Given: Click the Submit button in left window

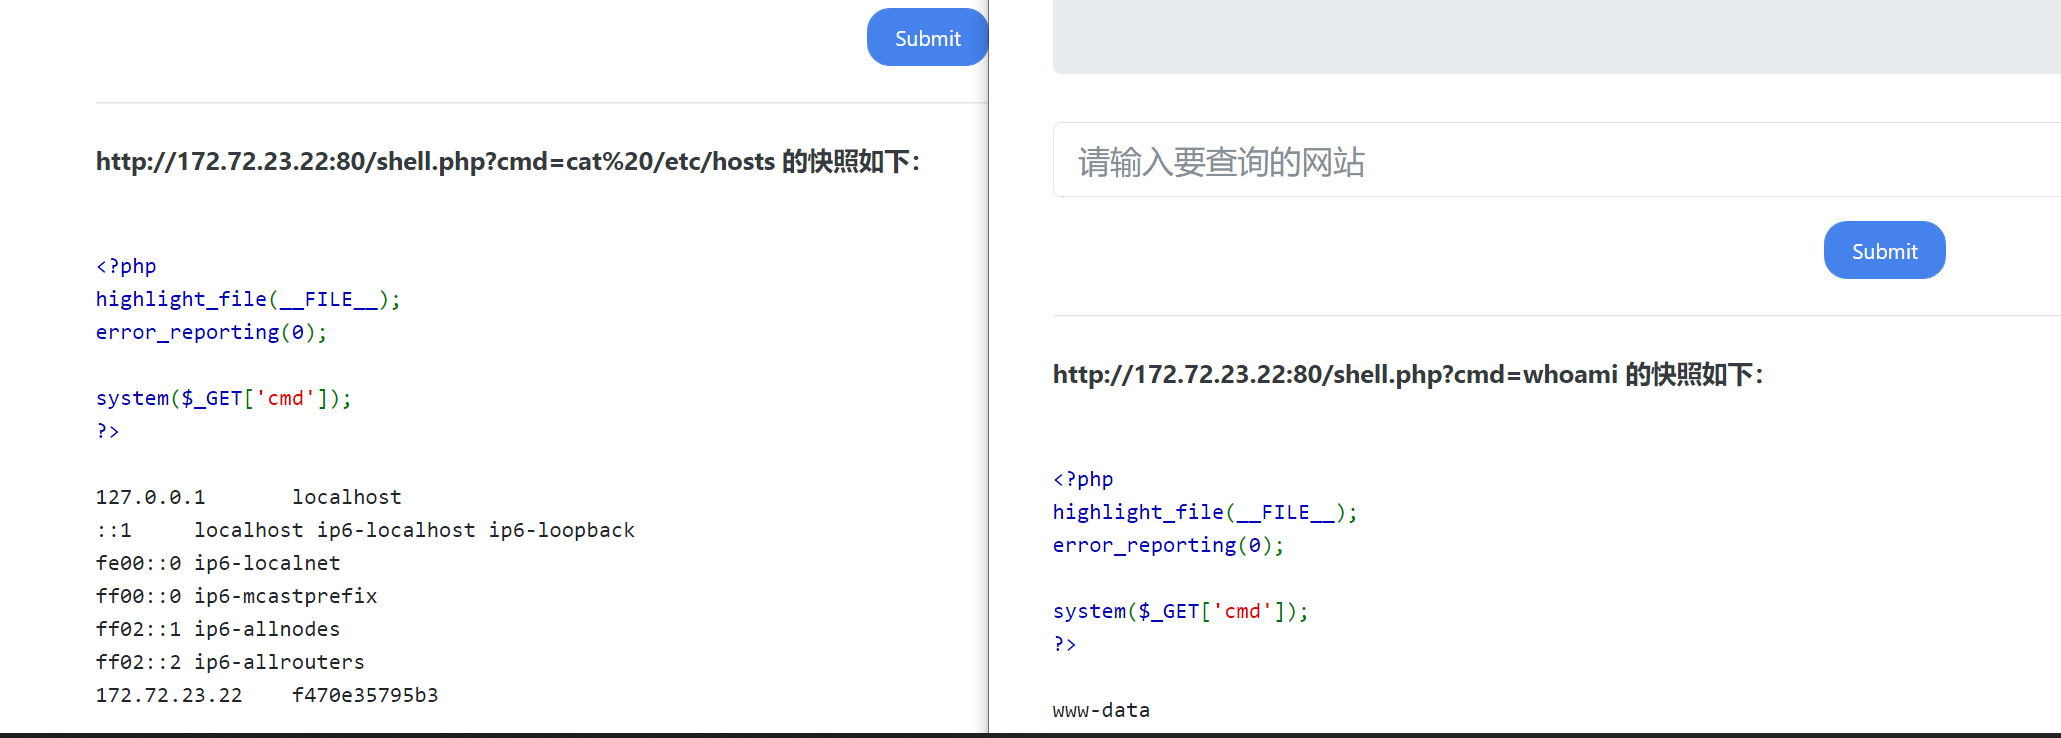Looking at the screenshot, I should [927, 38].
